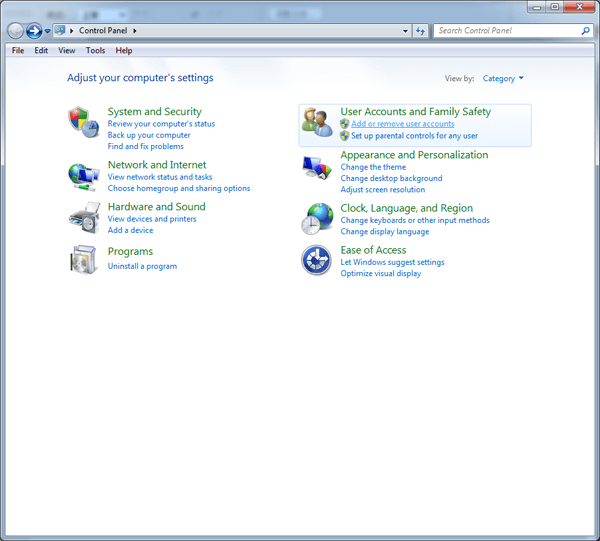Open the Tools menu
The image size is (600, 541).
point(95,51)
